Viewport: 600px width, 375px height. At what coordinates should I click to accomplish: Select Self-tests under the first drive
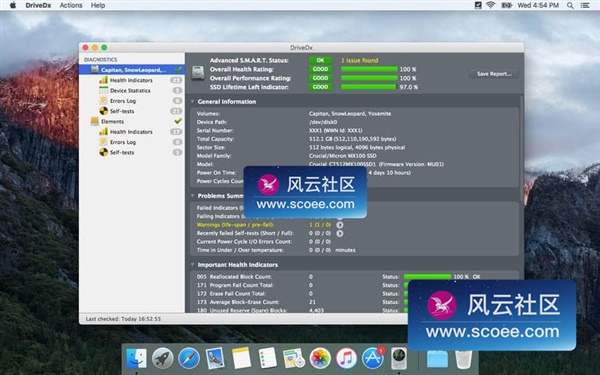(122, 111)
